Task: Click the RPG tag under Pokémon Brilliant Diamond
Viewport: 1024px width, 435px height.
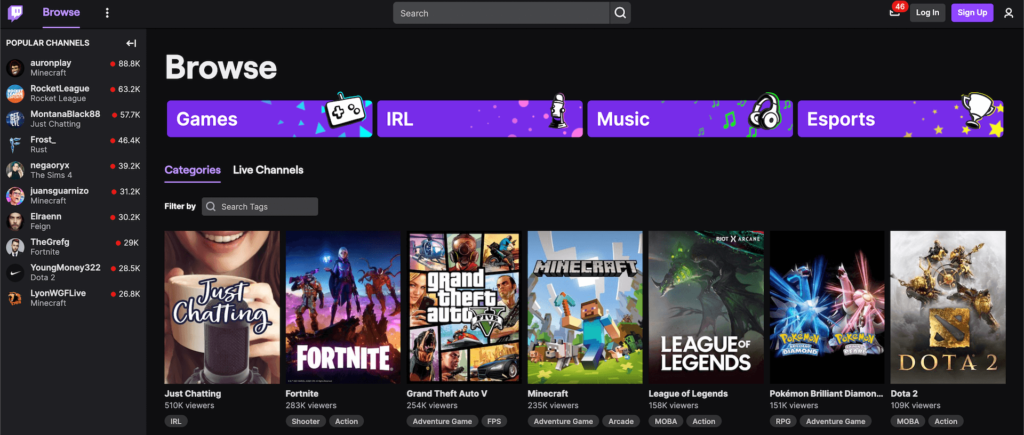Action: 783,421
